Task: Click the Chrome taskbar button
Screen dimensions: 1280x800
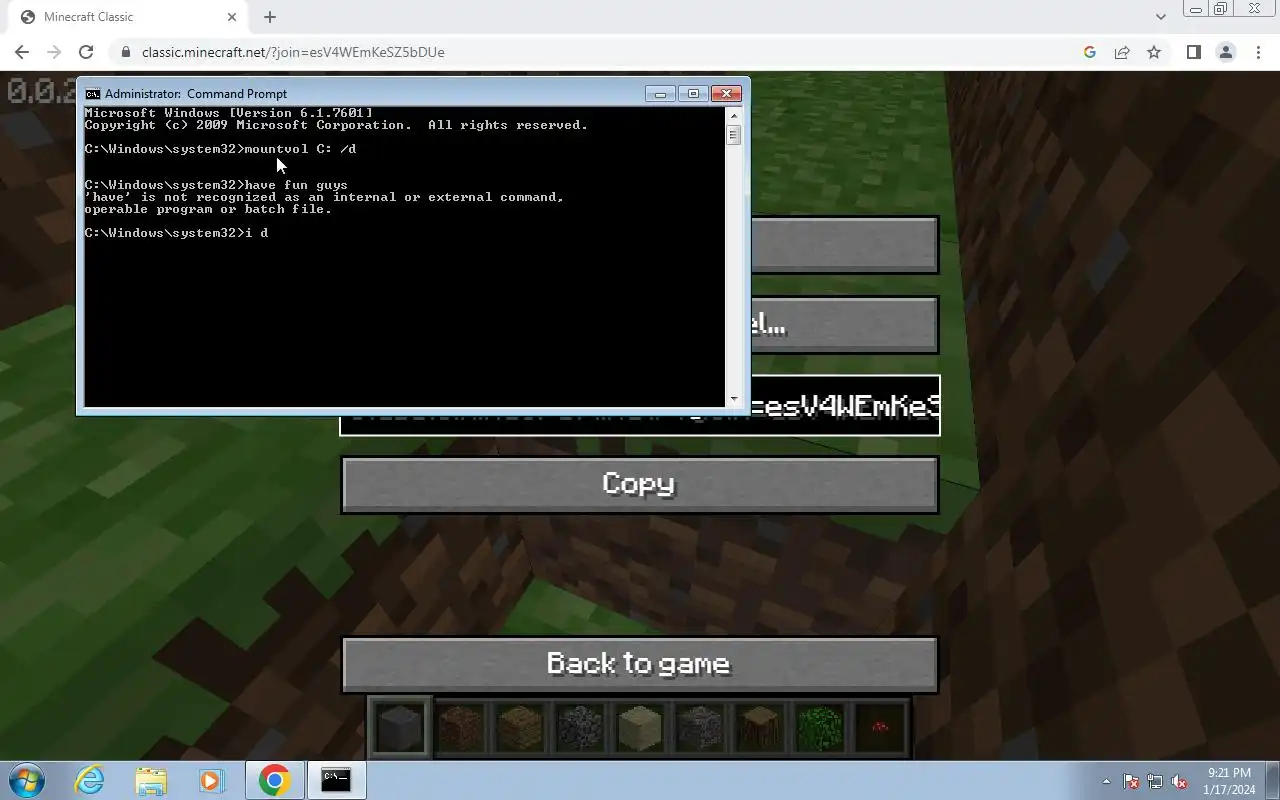Action: 275,780
